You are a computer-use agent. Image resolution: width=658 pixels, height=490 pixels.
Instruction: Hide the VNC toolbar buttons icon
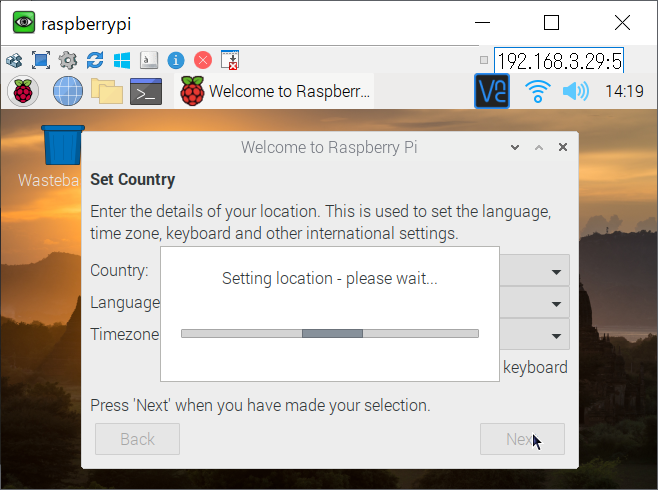[x=230, y=60]
